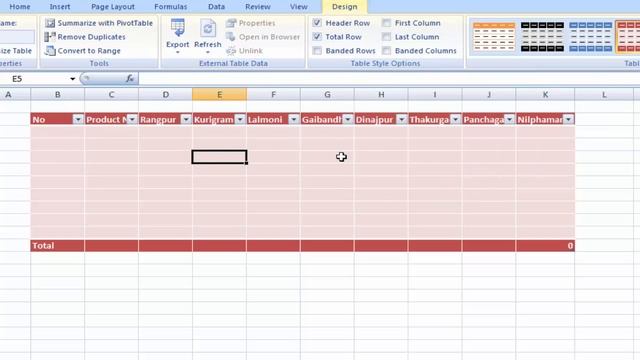Open the Thakurgaon column filter dropdown

click(456, 119)
